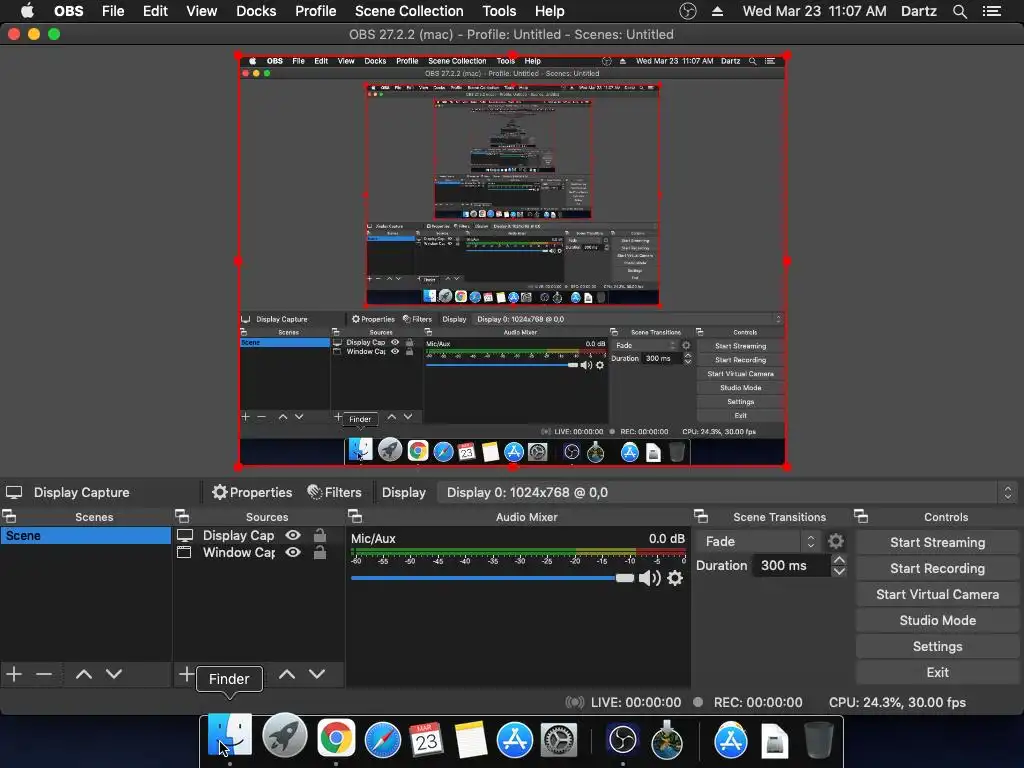Image resolution: width=1024 pixels, height=768 pixels.
Task: Remove selected scene with minus button
Action: click(x=44, y=674)
